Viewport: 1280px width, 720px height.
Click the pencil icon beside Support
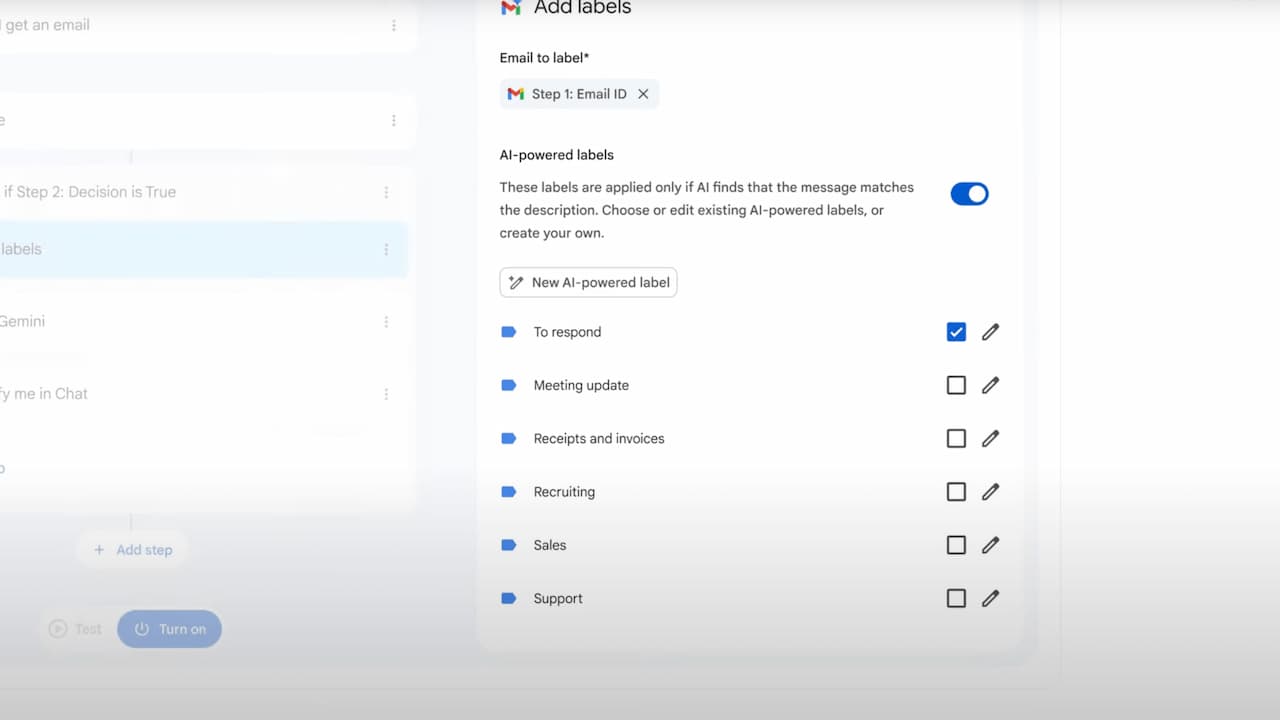pos(990,598)
